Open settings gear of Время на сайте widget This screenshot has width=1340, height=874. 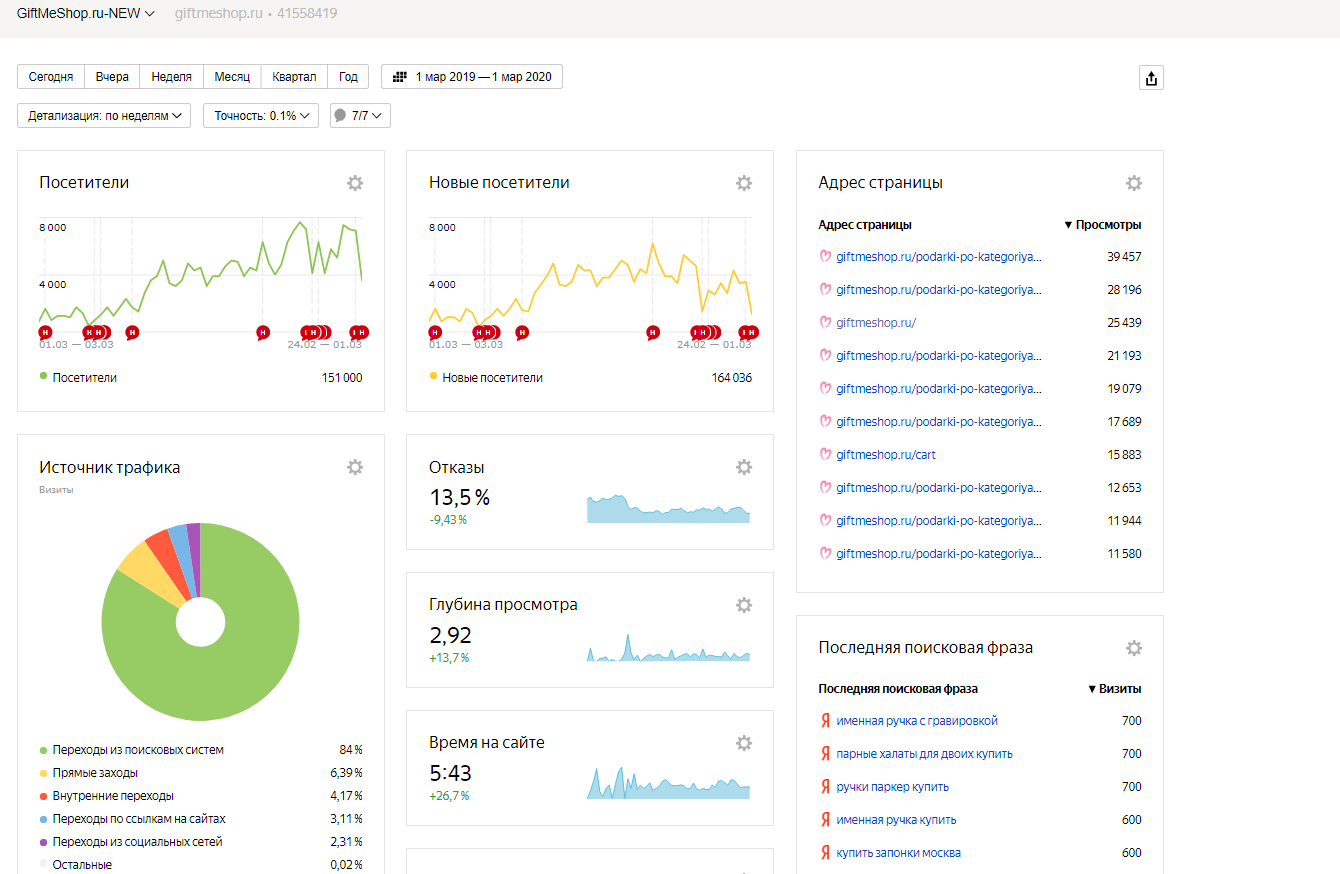(744, 743)
